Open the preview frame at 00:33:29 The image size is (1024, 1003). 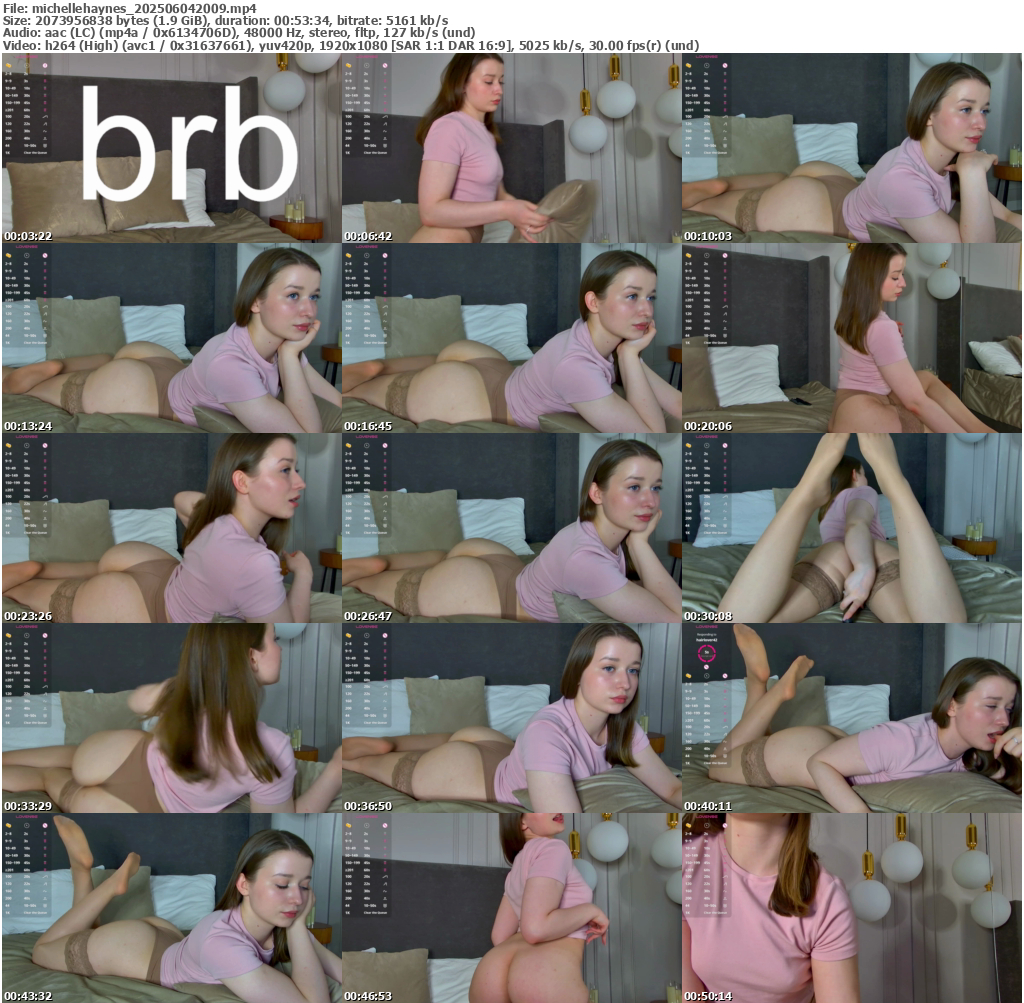point(171,718)
